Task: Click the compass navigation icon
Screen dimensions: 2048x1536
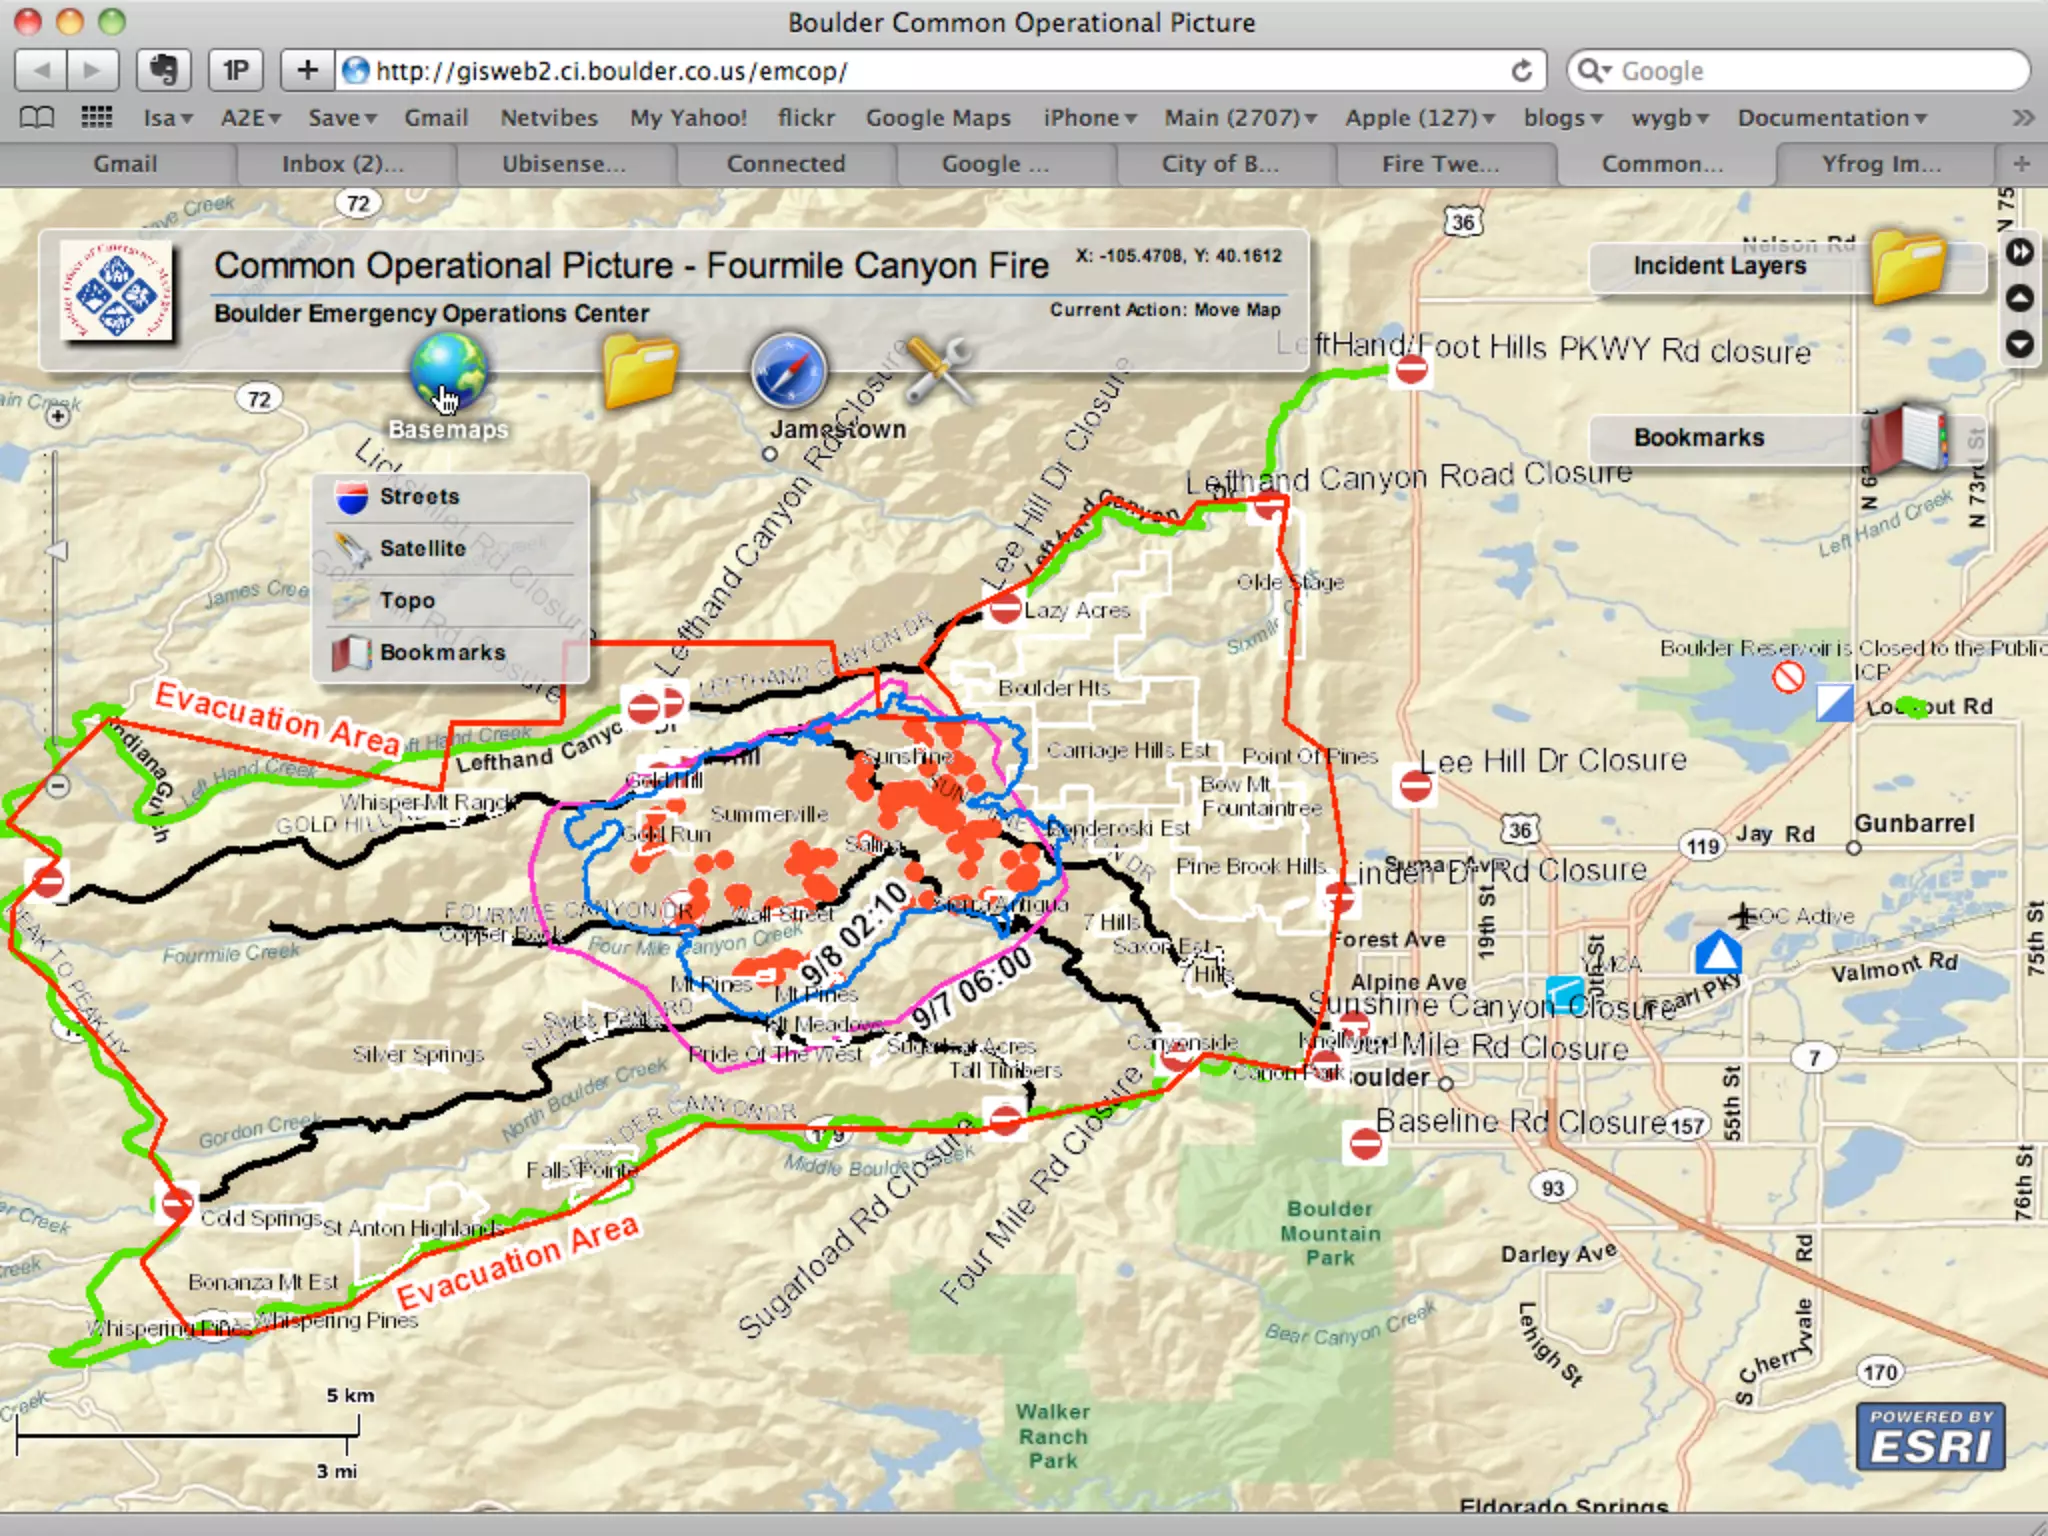Action: point(789,371)
